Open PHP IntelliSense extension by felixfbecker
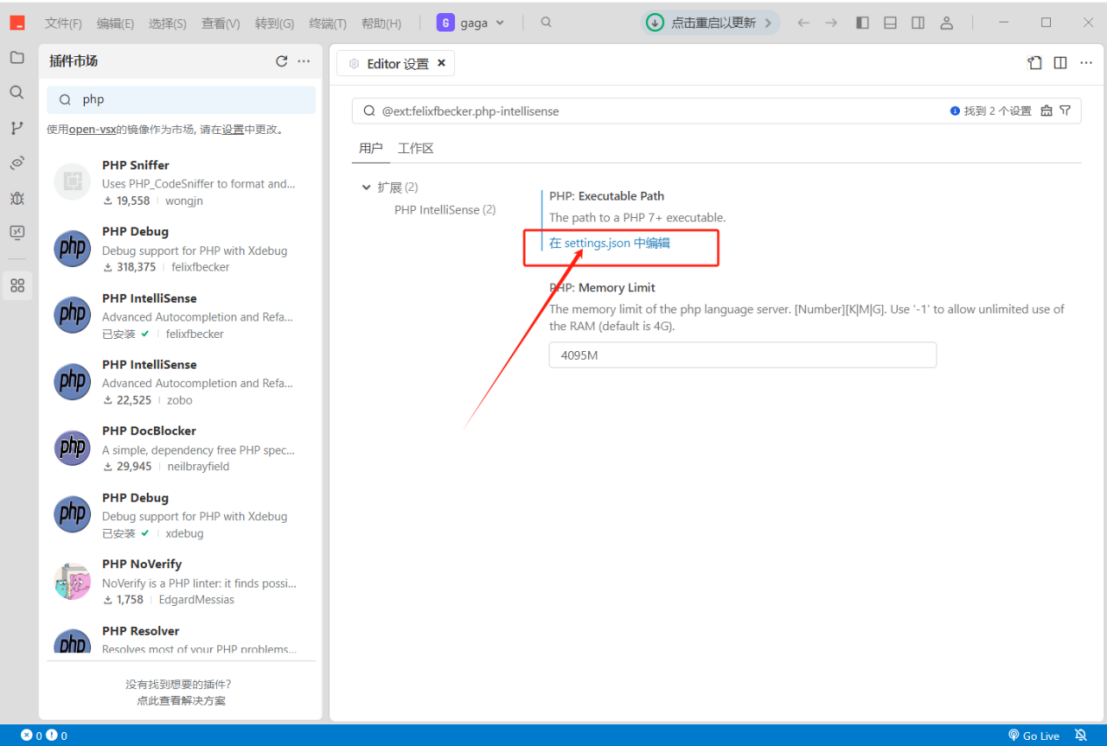 pyautogui.click(x=181, y=315)
